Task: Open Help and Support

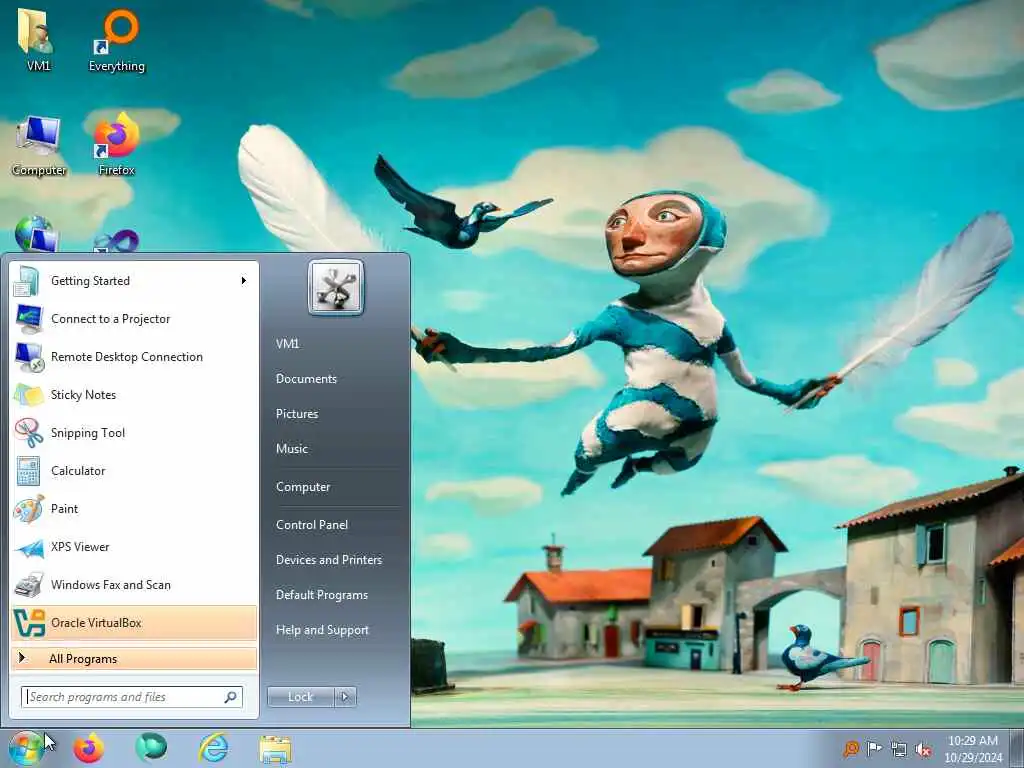Action: [x=322, y=630]
